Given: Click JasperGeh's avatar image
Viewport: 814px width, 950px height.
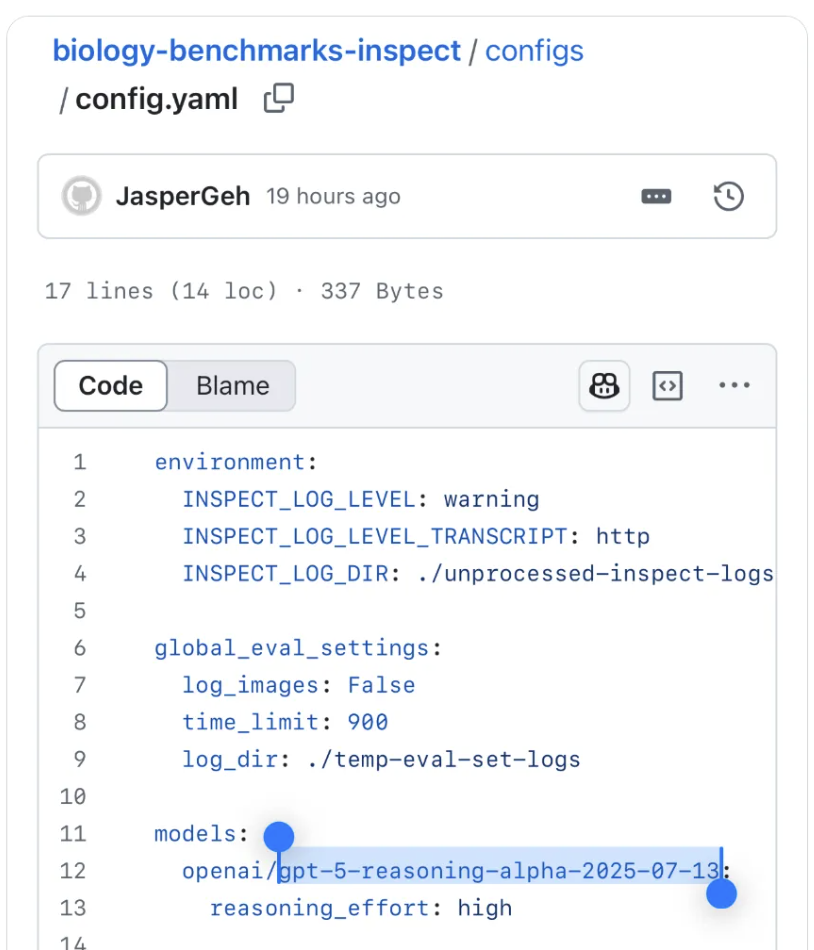Looking at the screenshot, I should pos(82,196).
